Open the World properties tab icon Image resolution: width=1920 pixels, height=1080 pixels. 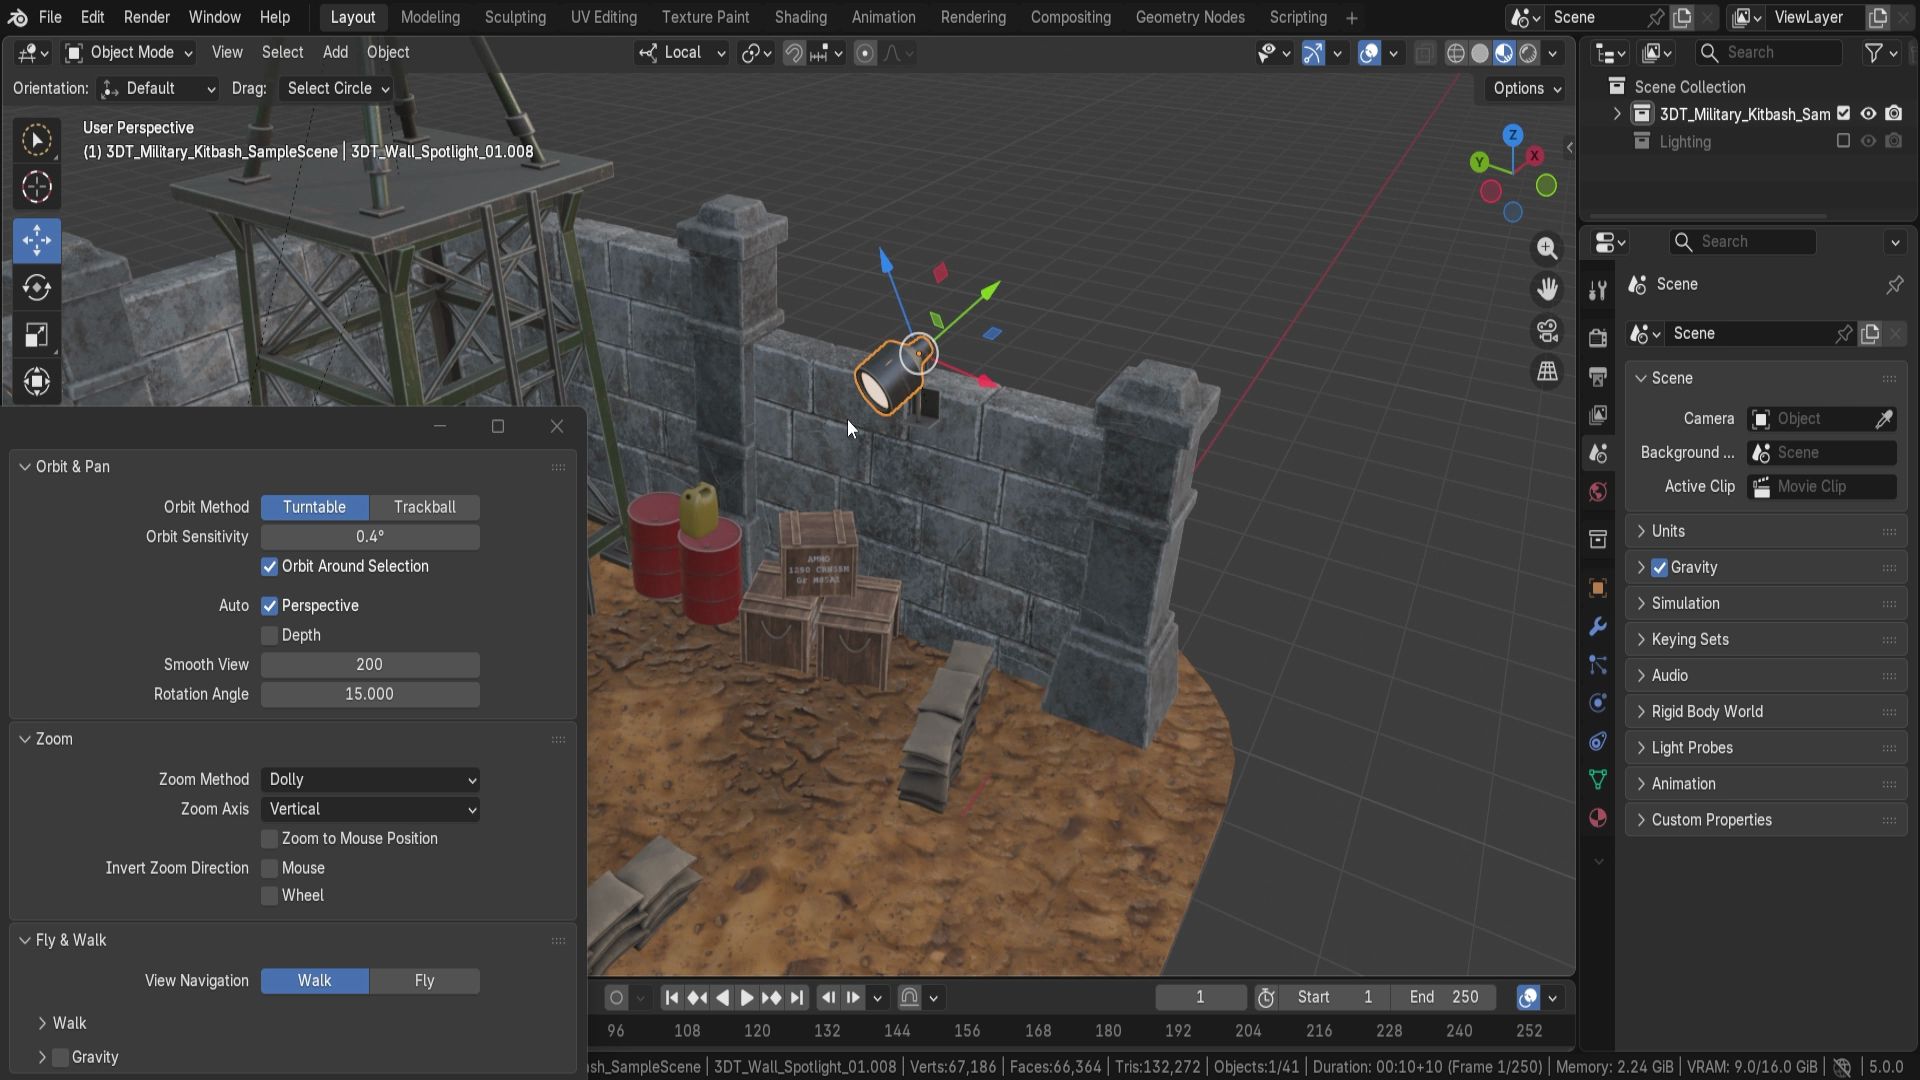1598,492
